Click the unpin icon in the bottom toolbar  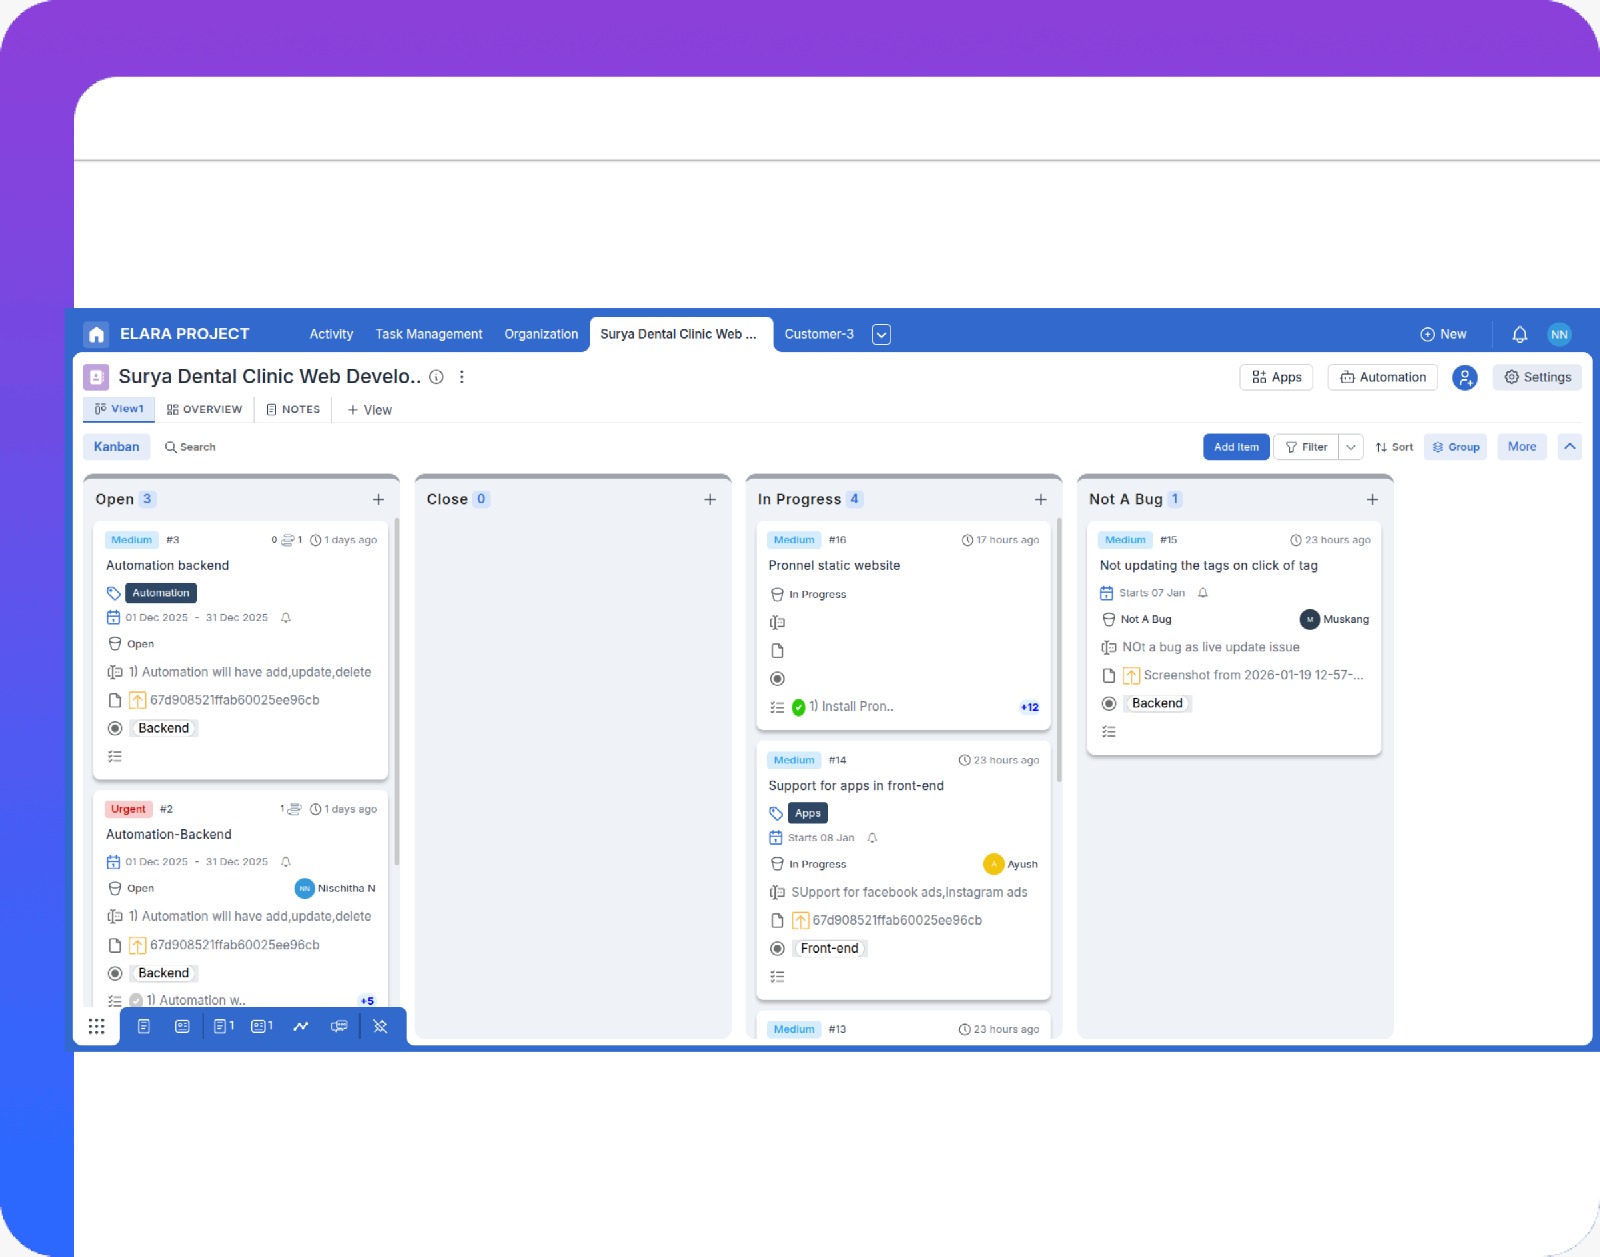point(380,1025)
